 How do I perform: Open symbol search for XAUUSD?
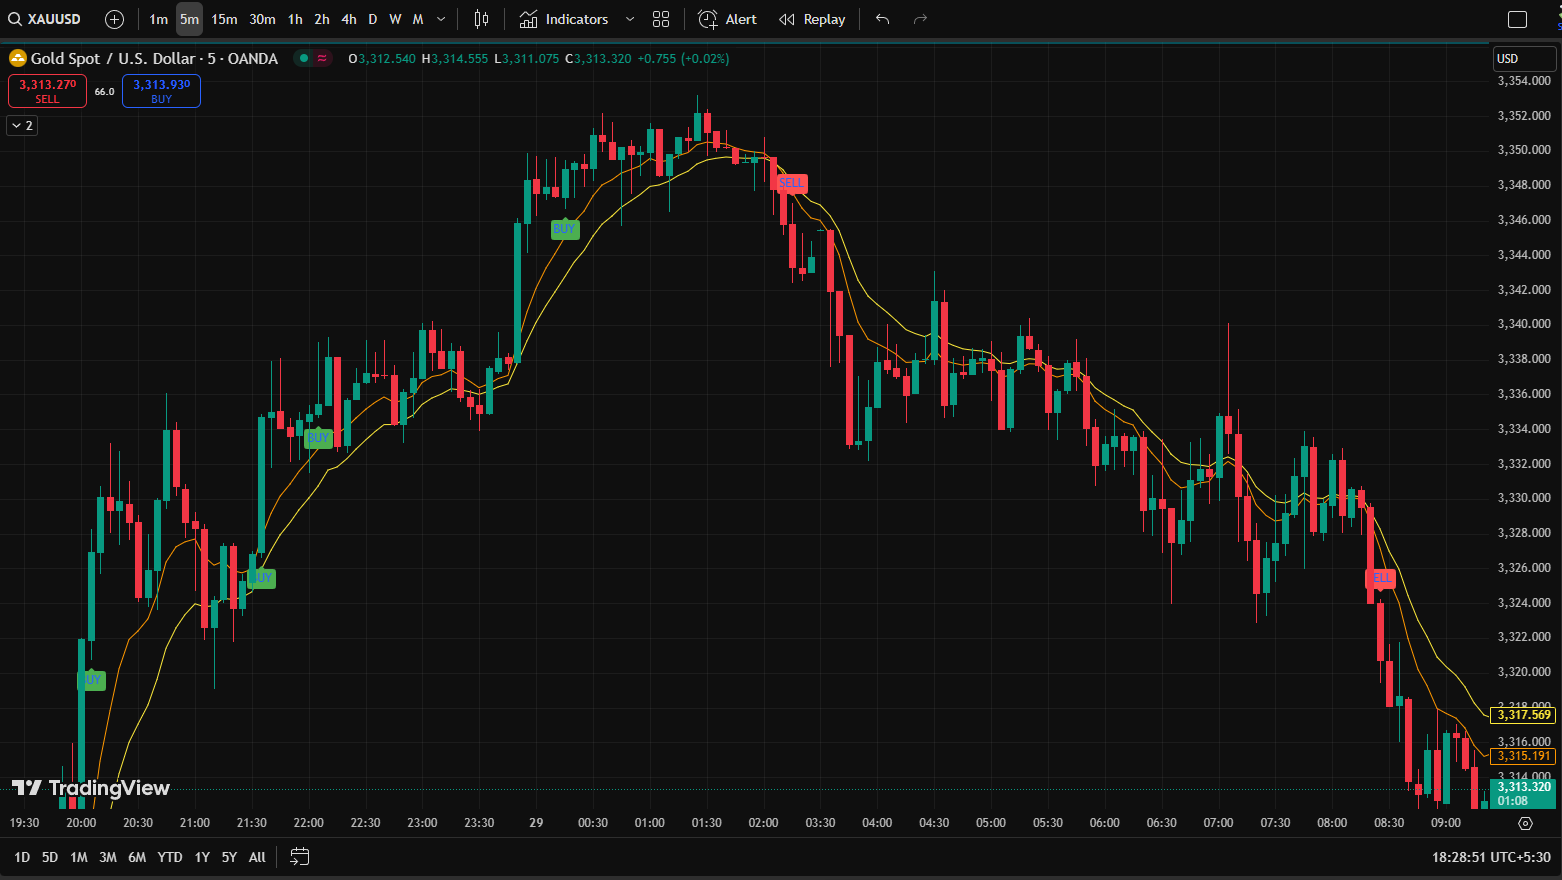[x=45, y=19]
